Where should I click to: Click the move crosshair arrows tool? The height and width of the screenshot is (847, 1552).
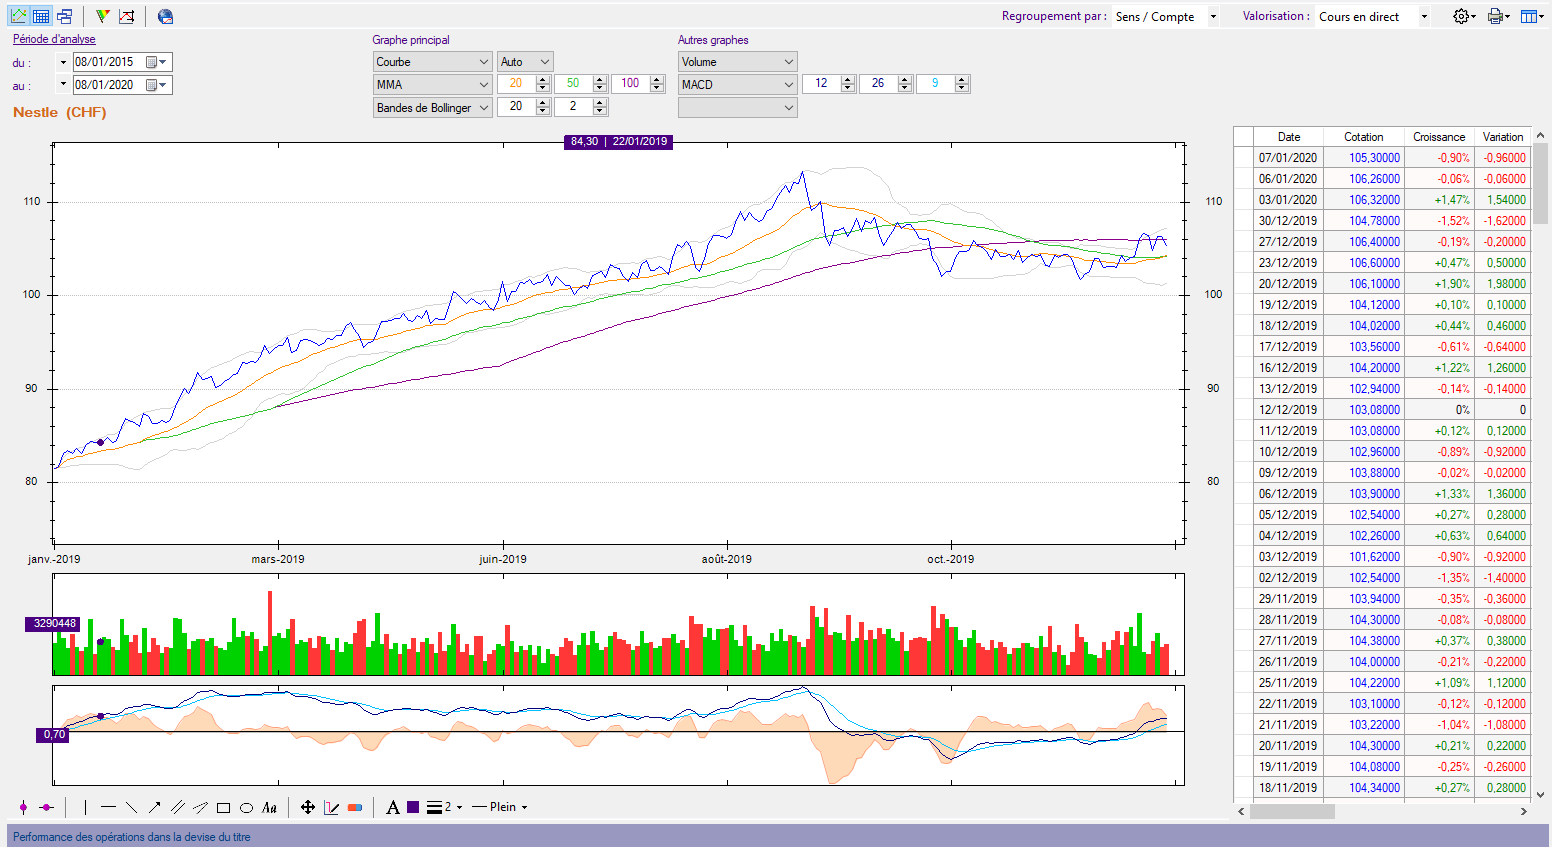tap(308, 807)
